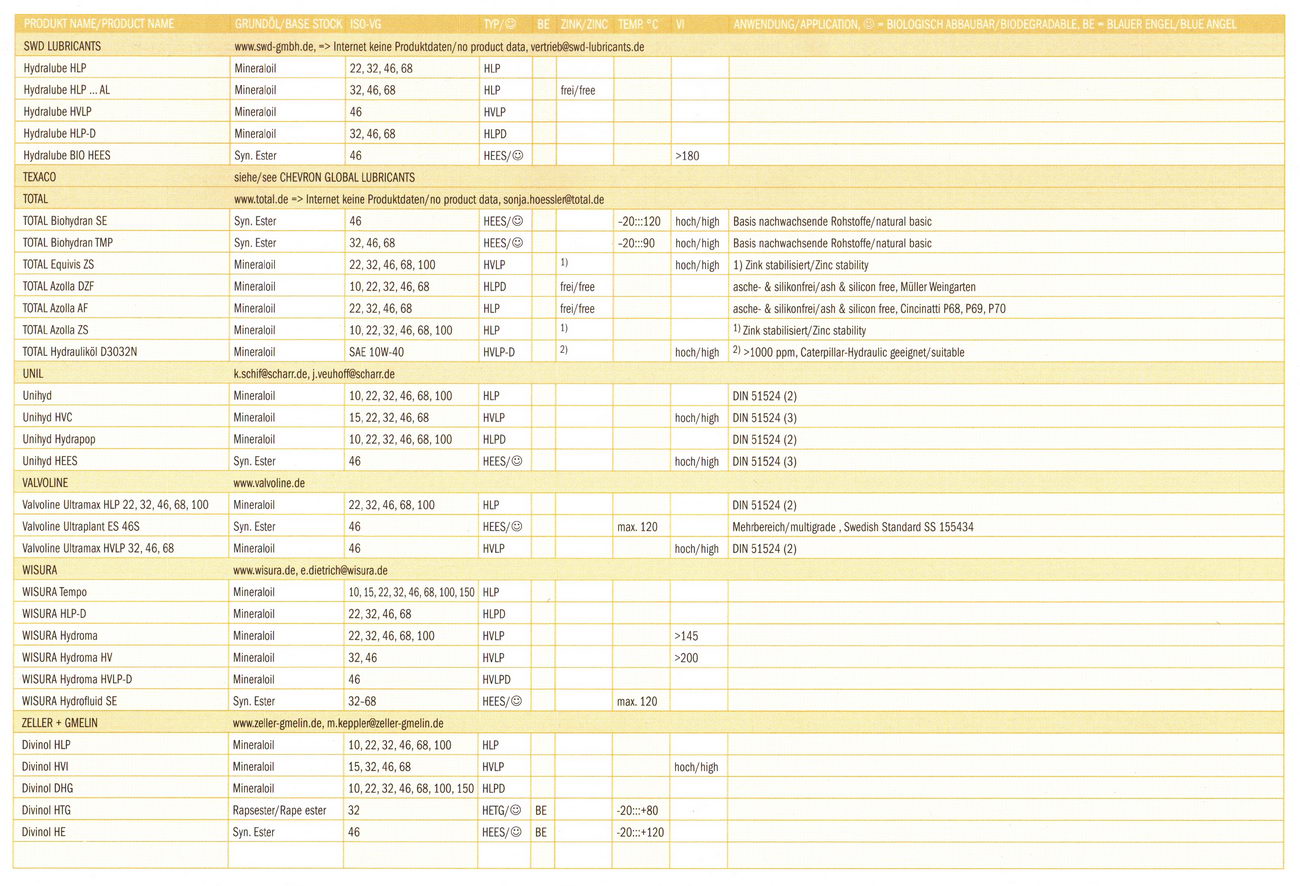Select the PRODUKT NAME/PRODUCT NAME column header
This screenshot has width=1300, height=886.
[x=99, y=24]
